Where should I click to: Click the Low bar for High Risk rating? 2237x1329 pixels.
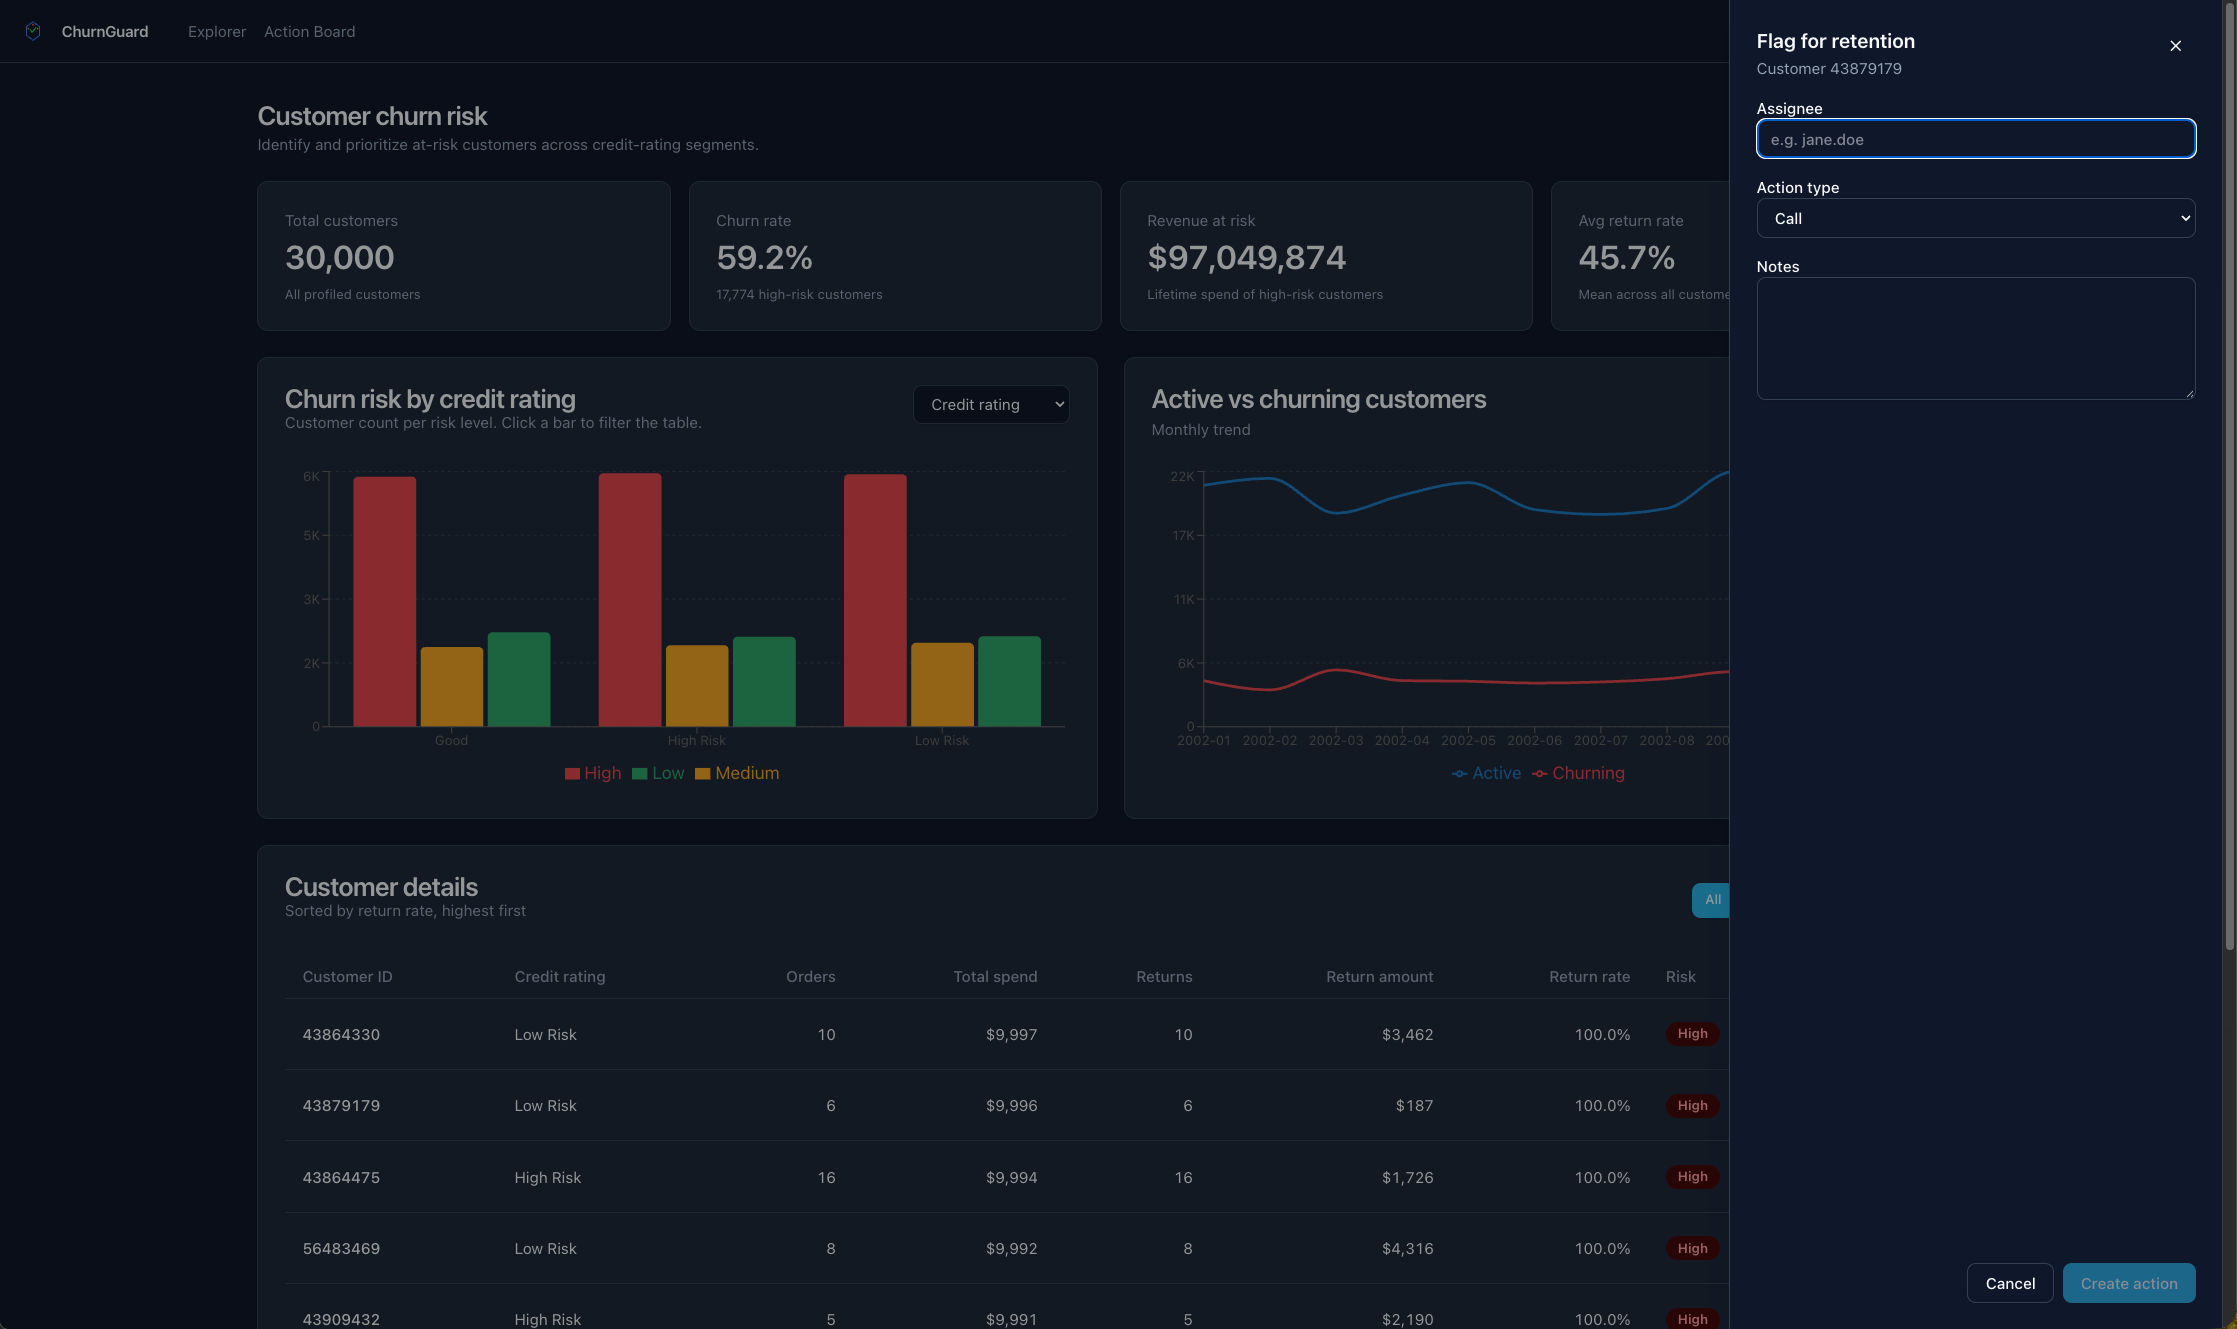click(x=764, y=681)
